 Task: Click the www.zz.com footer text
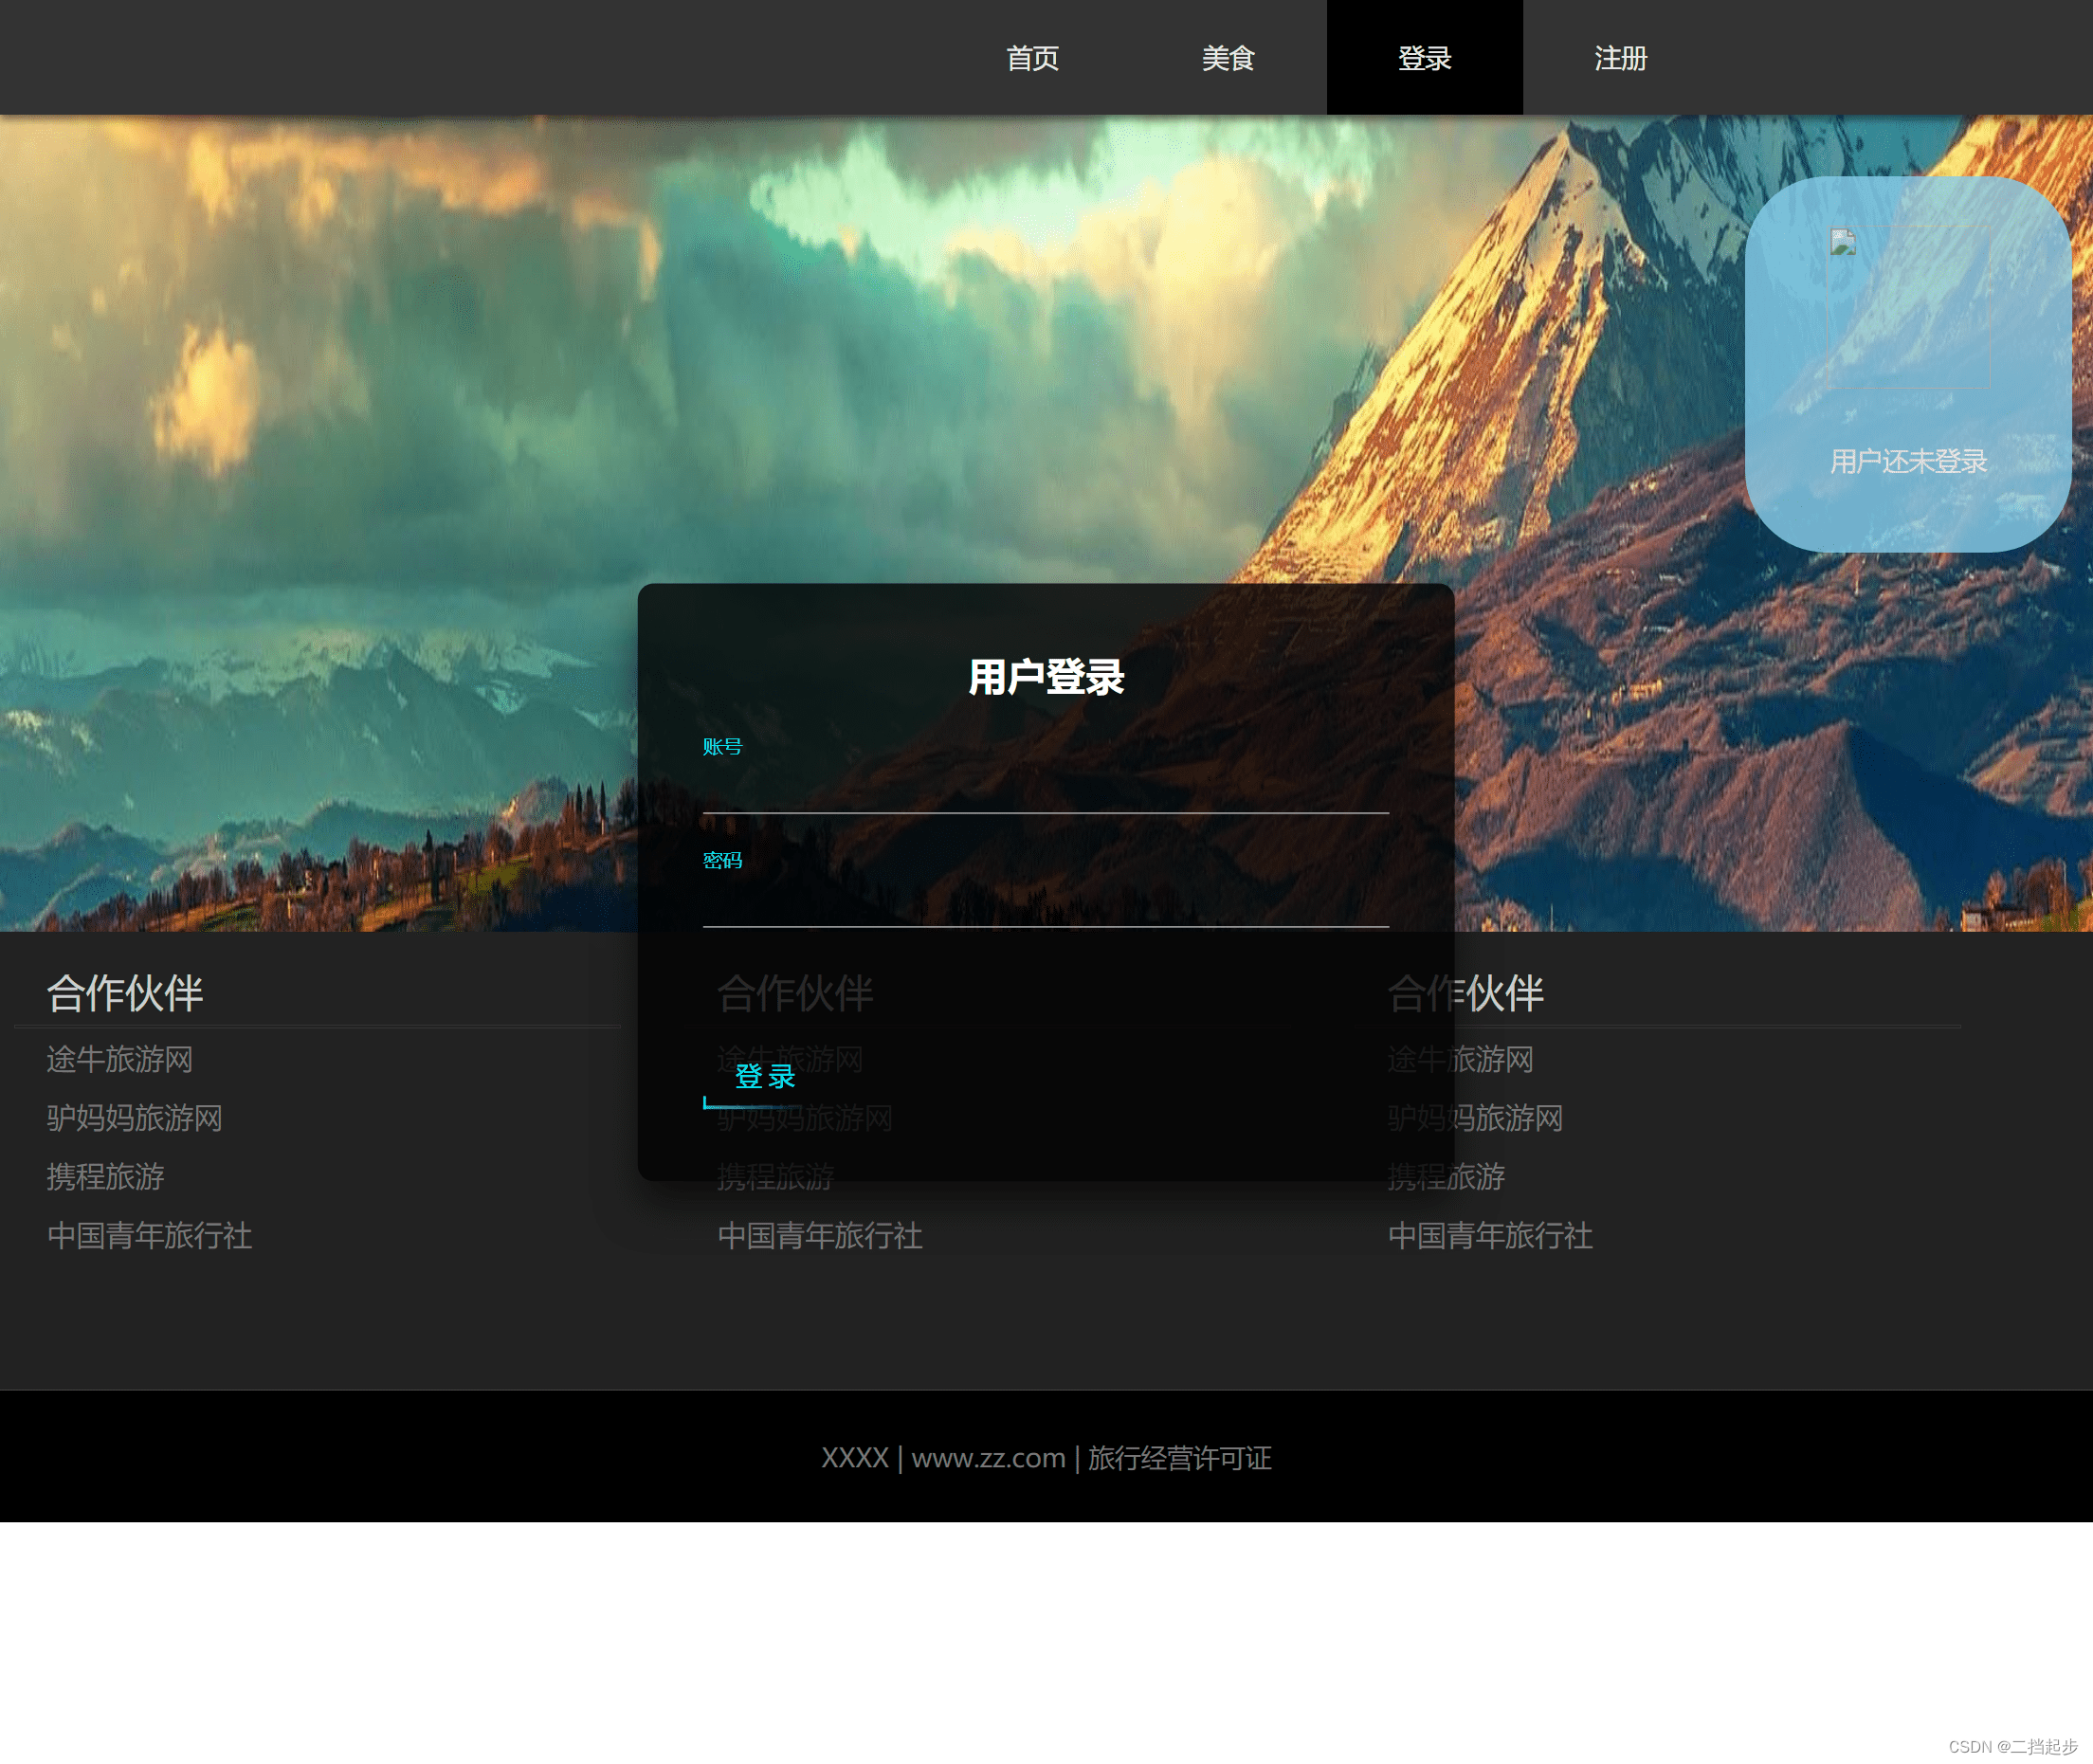pos(987,1458)
